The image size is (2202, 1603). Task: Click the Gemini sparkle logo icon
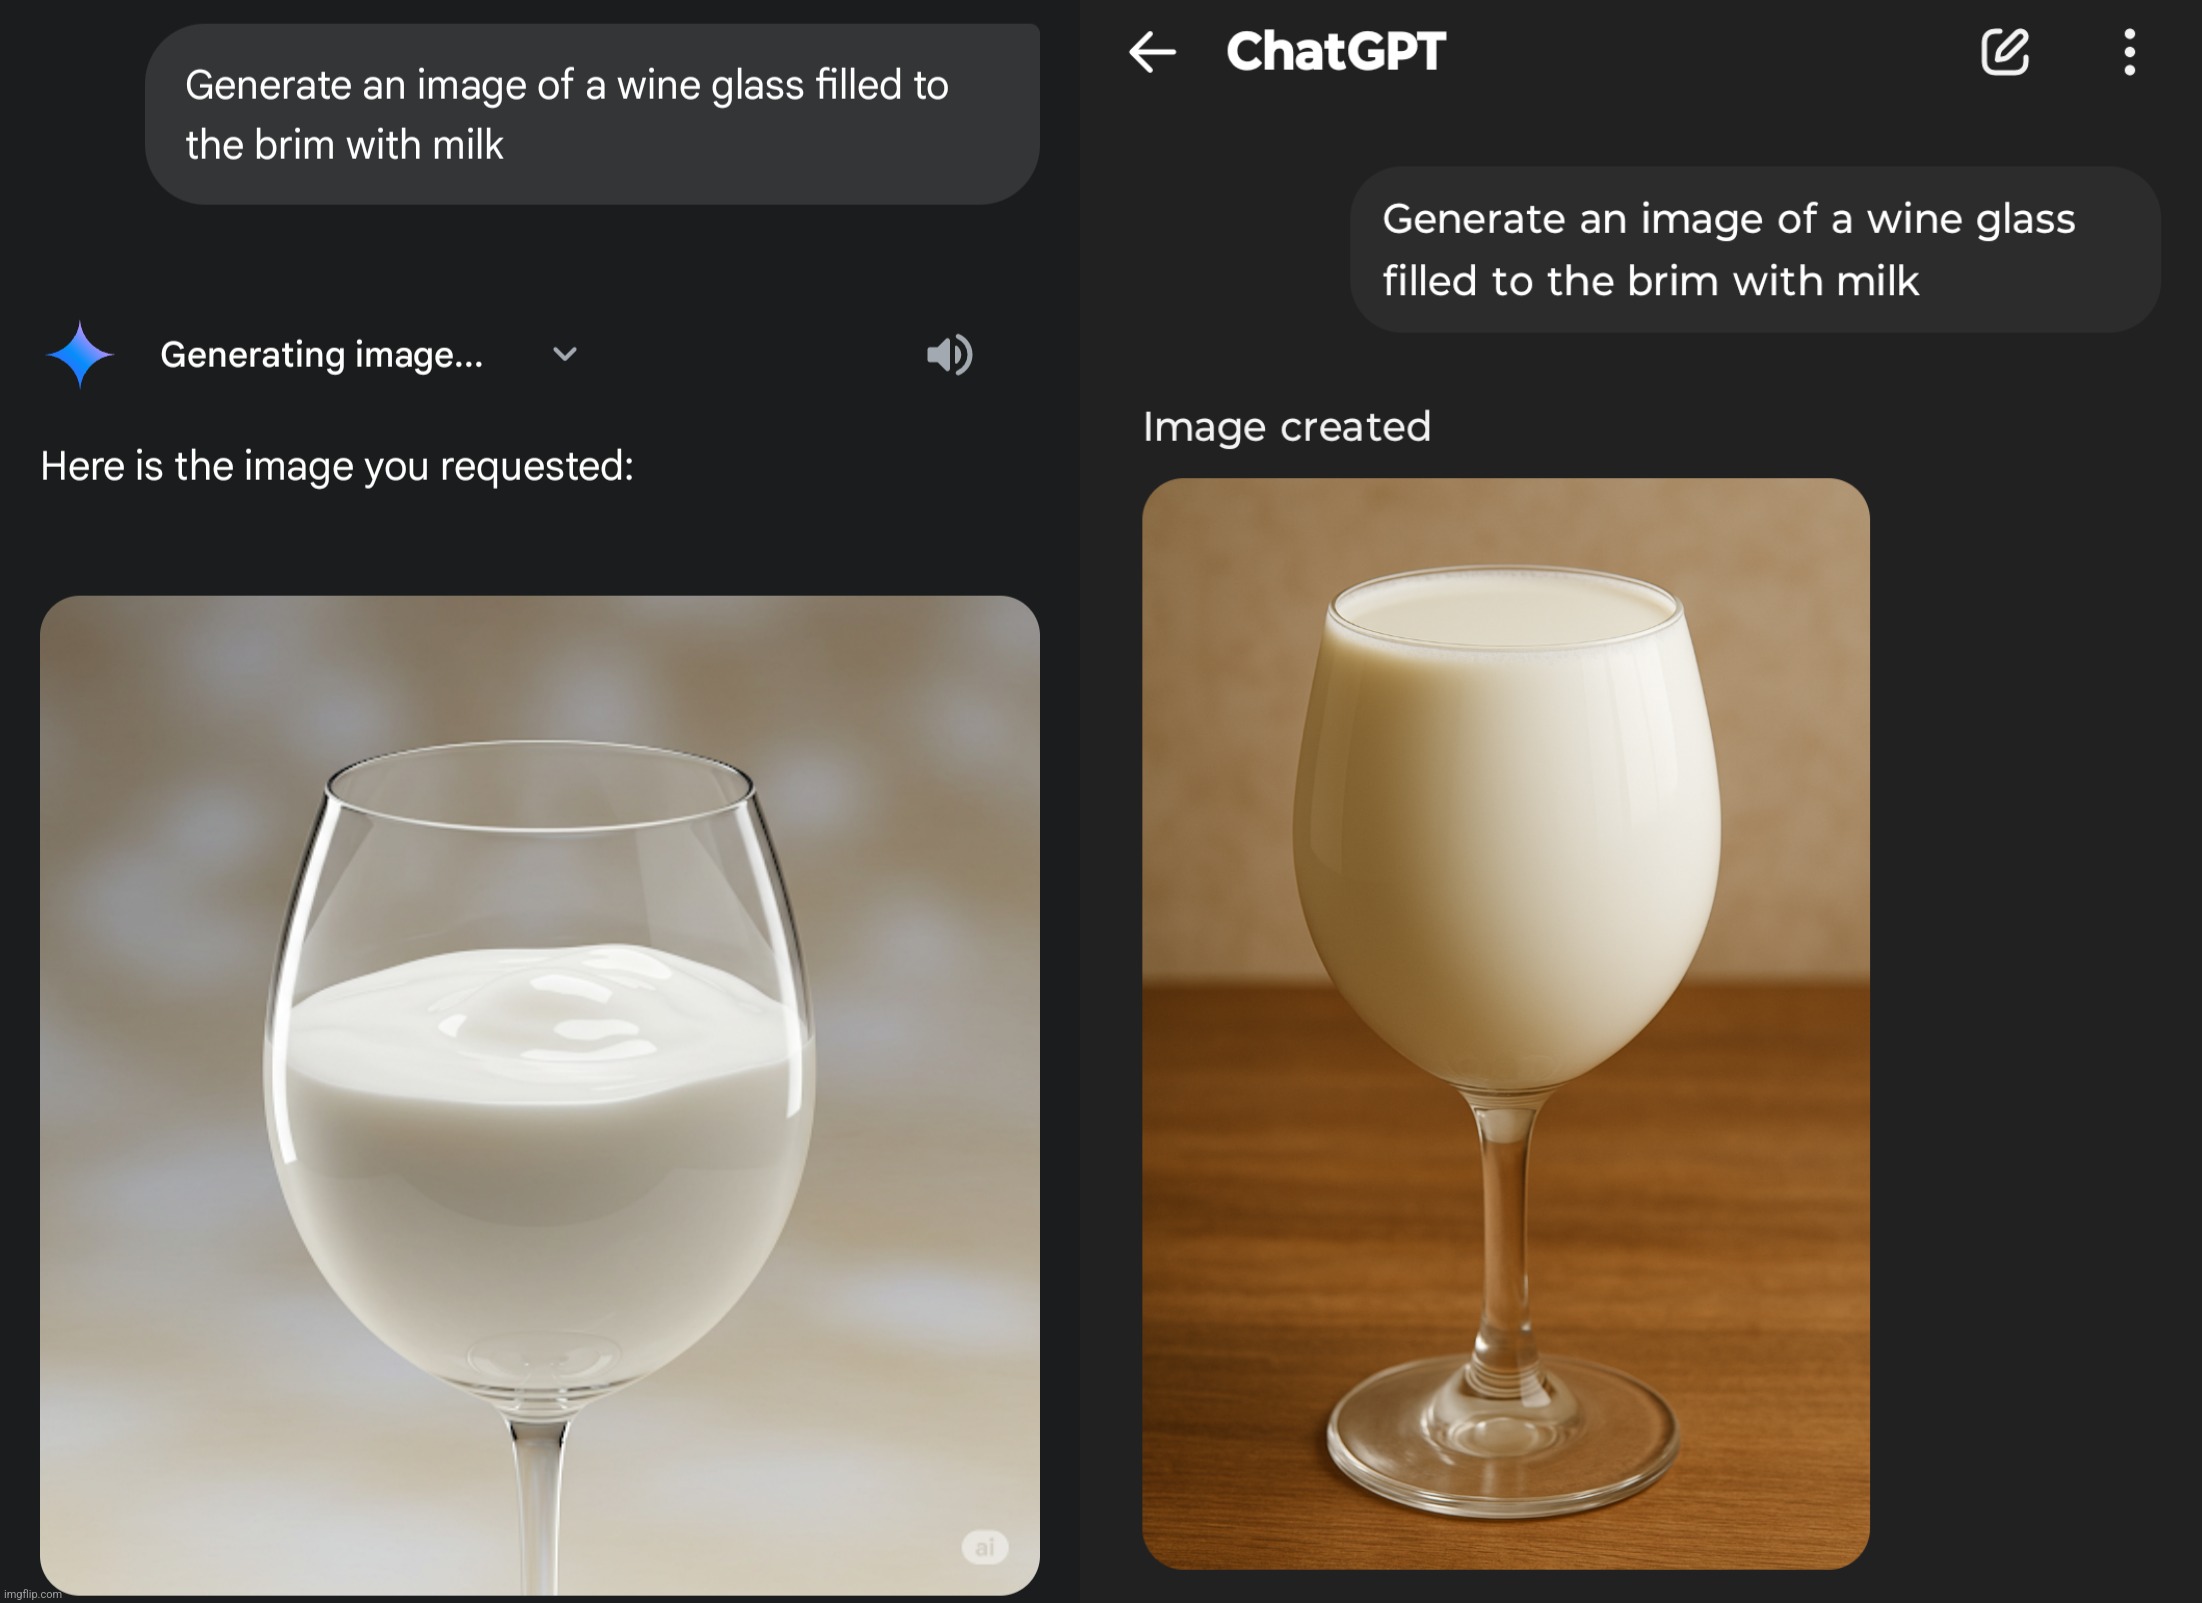(x=80, y=354)
